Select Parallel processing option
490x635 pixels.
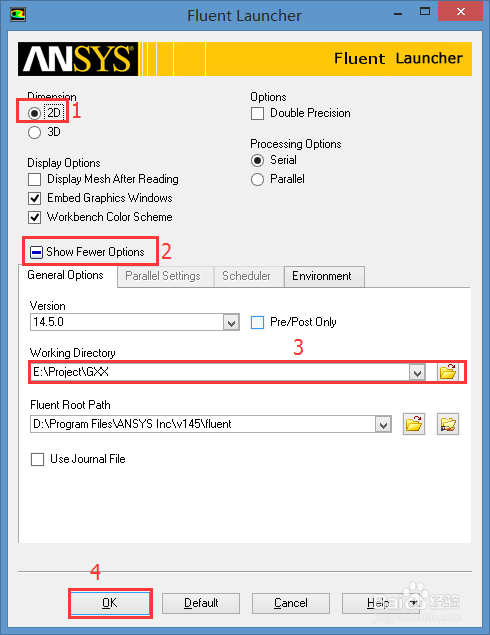[x=257, y=179]
